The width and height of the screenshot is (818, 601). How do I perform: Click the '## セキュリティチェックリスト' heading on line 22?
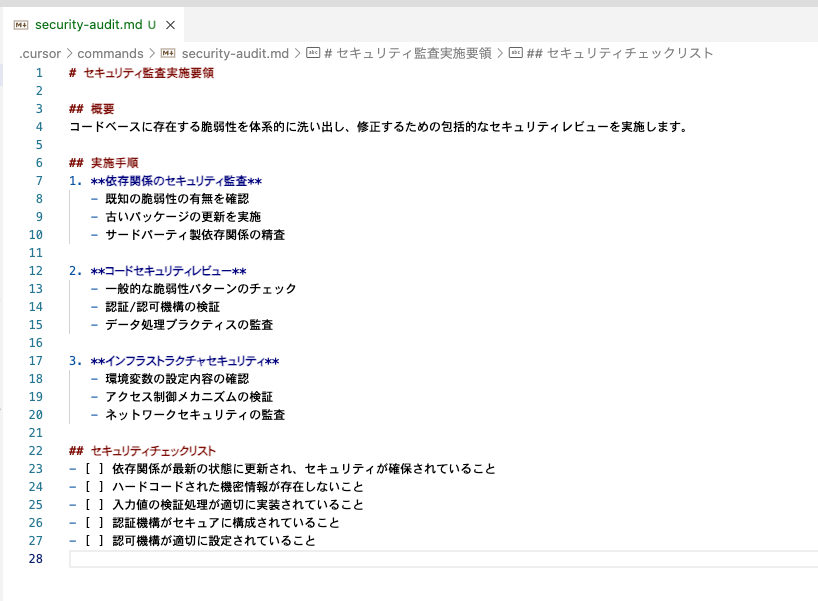coord(142,451)
